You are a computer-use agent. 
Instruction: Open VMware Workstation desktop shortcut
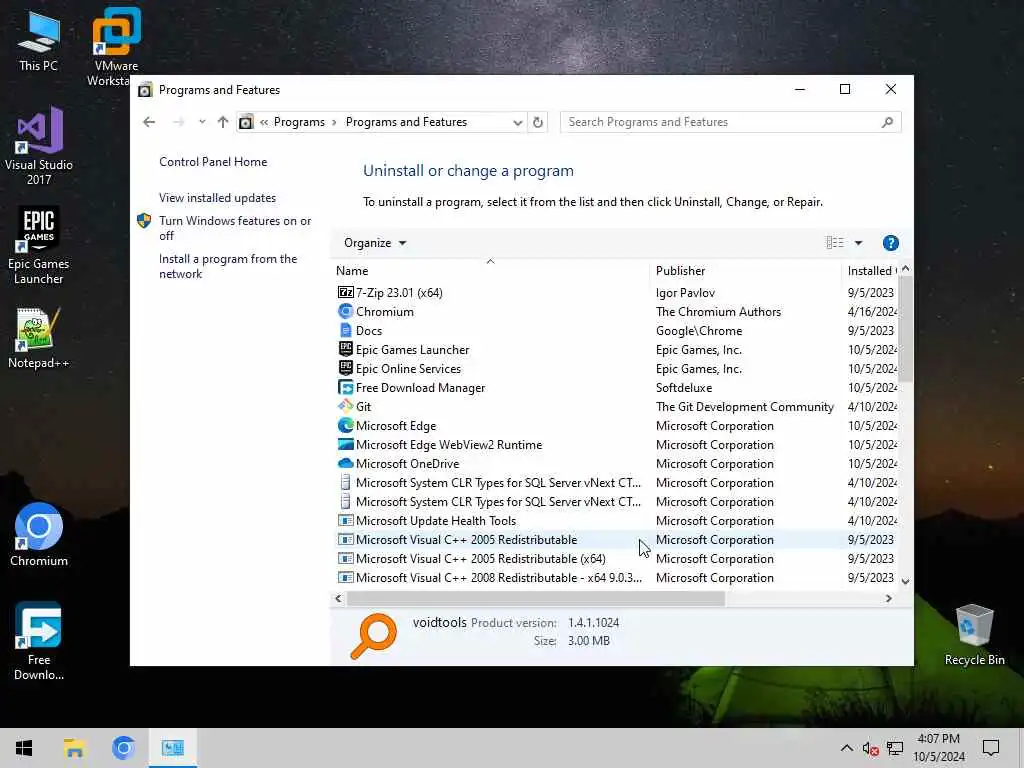(116, 47)
